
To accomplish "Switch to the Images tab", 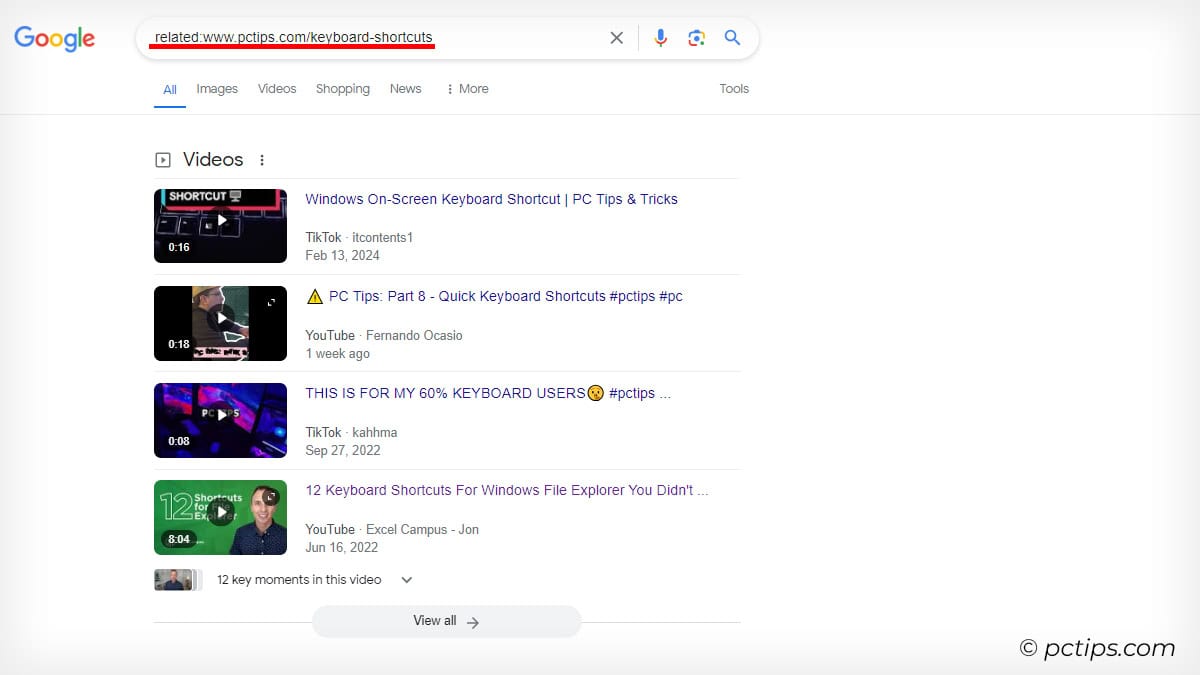I will coord(217,89).
